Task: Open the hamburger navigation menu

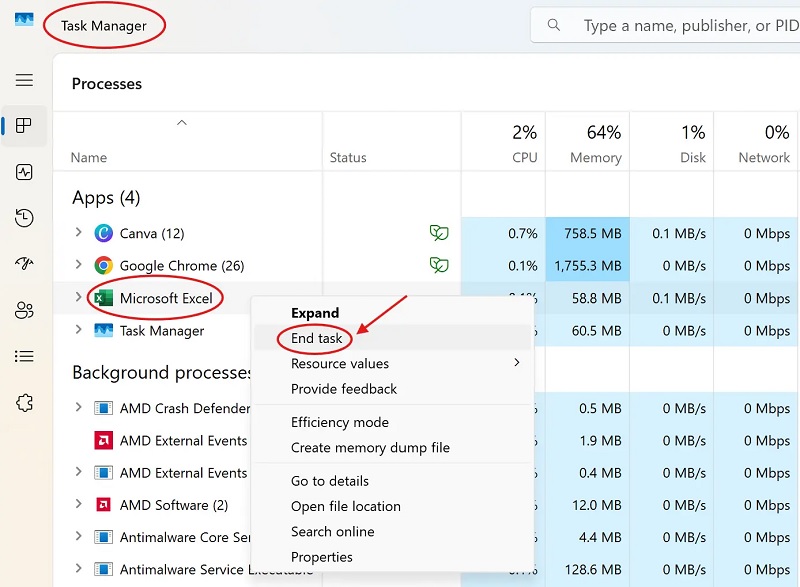Action: coord(24,80)
